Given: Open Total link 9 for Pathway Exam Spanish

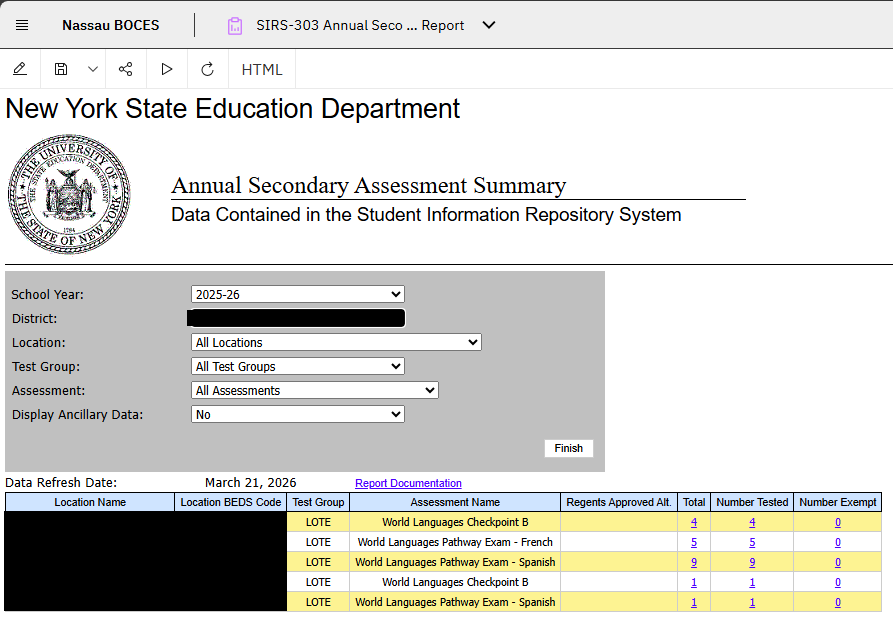Looking at the screenshot, I should point(694,562).
